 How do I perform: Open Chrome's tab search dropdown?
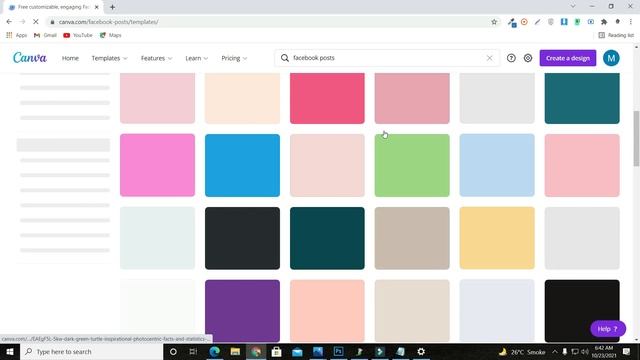[573, 7]
